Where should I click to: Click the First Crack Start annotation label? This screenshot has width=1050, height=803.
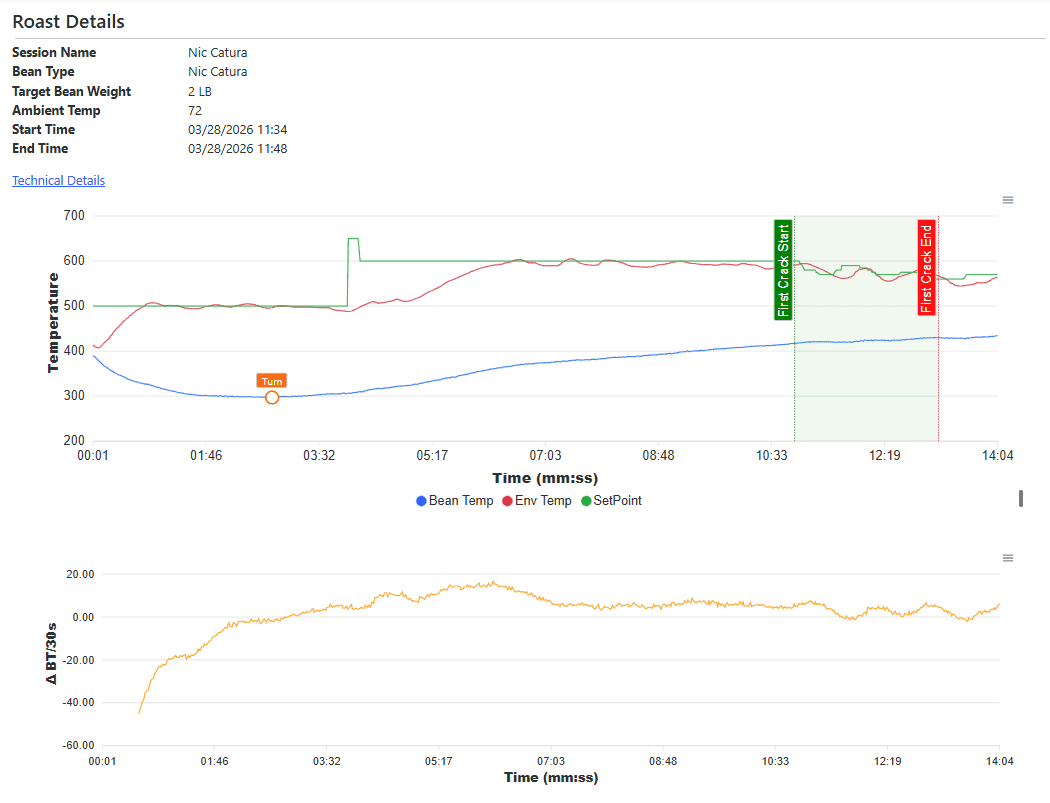point(783,268)
